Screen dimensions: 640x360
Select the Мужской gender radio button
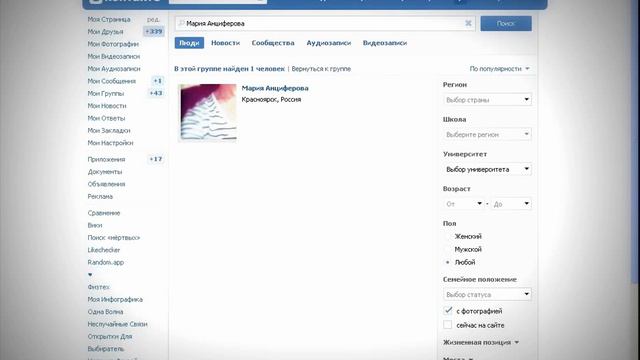coord(447,249)
